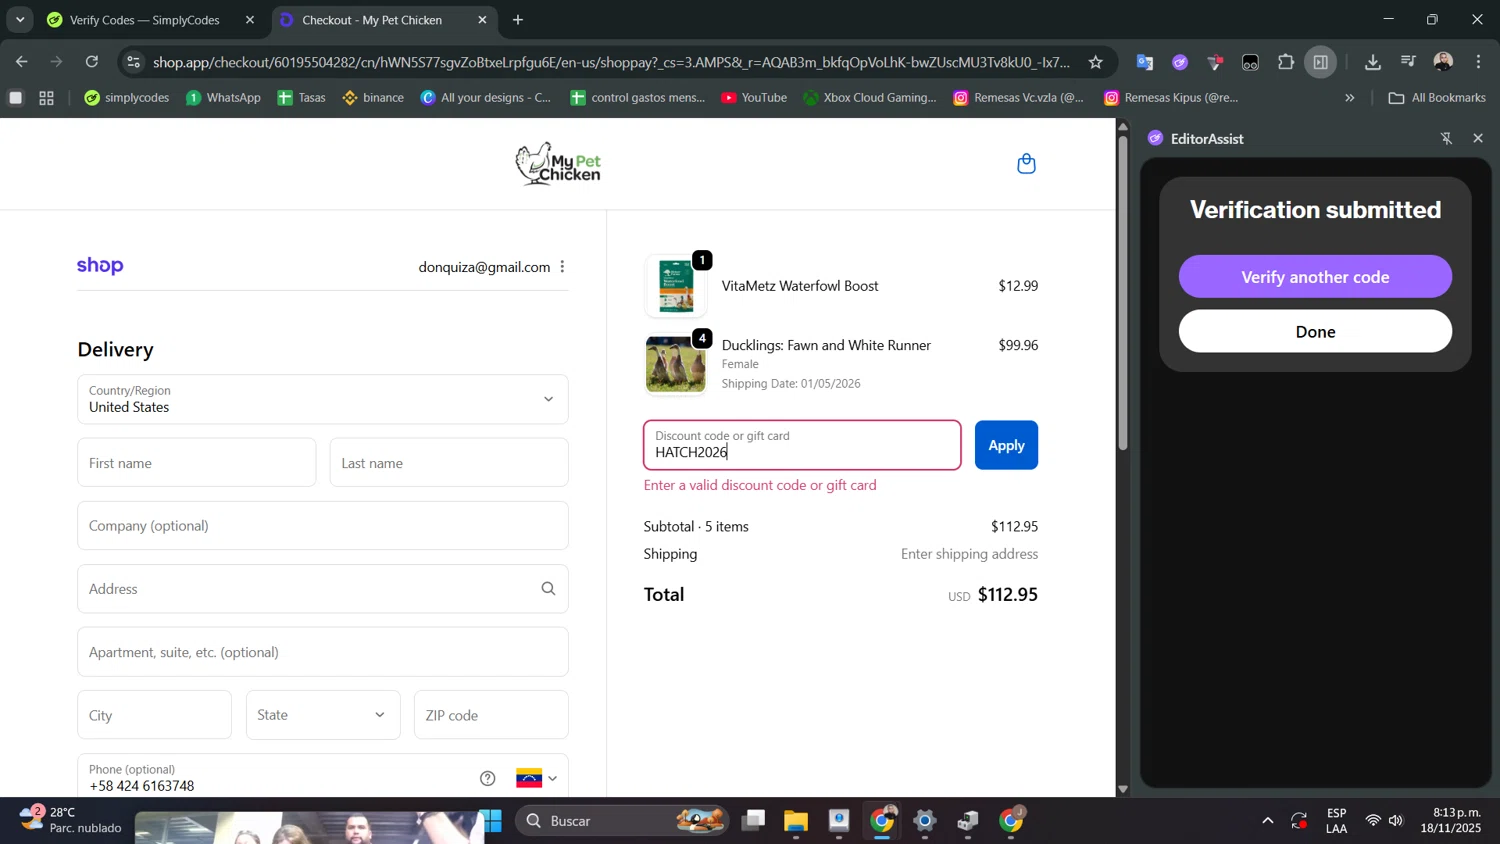Open YouTube bookmark
Viewport: 1500px width, 844px height.
(x=754, y=98)
